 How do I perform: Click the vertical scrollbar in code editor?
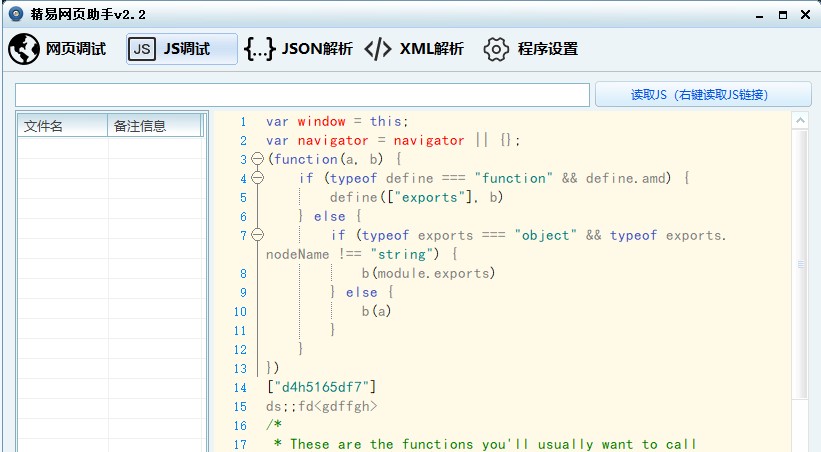pyautogui.click(x=800, y=265)
